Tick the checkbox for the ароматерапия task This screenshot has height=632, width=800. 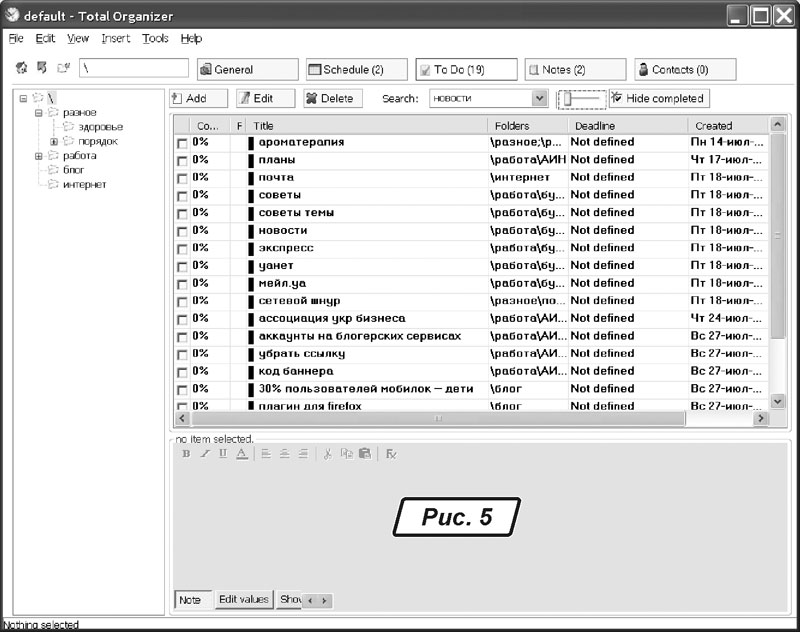pos(181,143)
